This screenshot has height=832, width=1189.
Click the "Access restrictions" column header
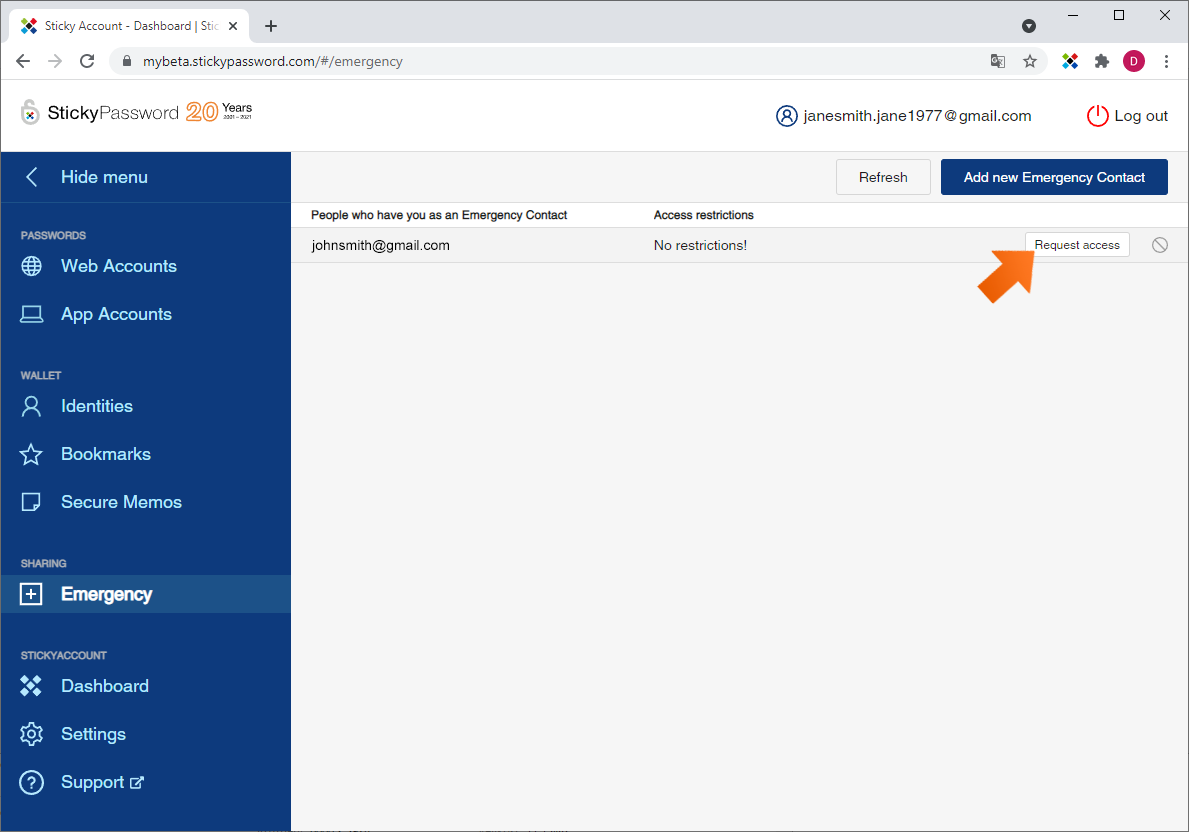tap(704, 215)
